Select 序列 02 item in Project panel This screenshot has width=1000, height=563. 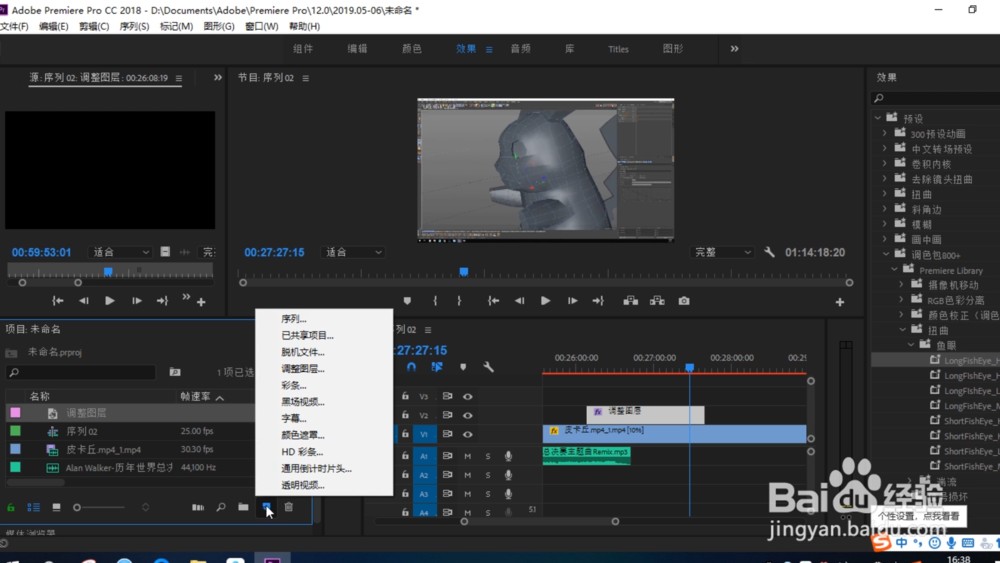pyautogui.click(x=82, y=431)
